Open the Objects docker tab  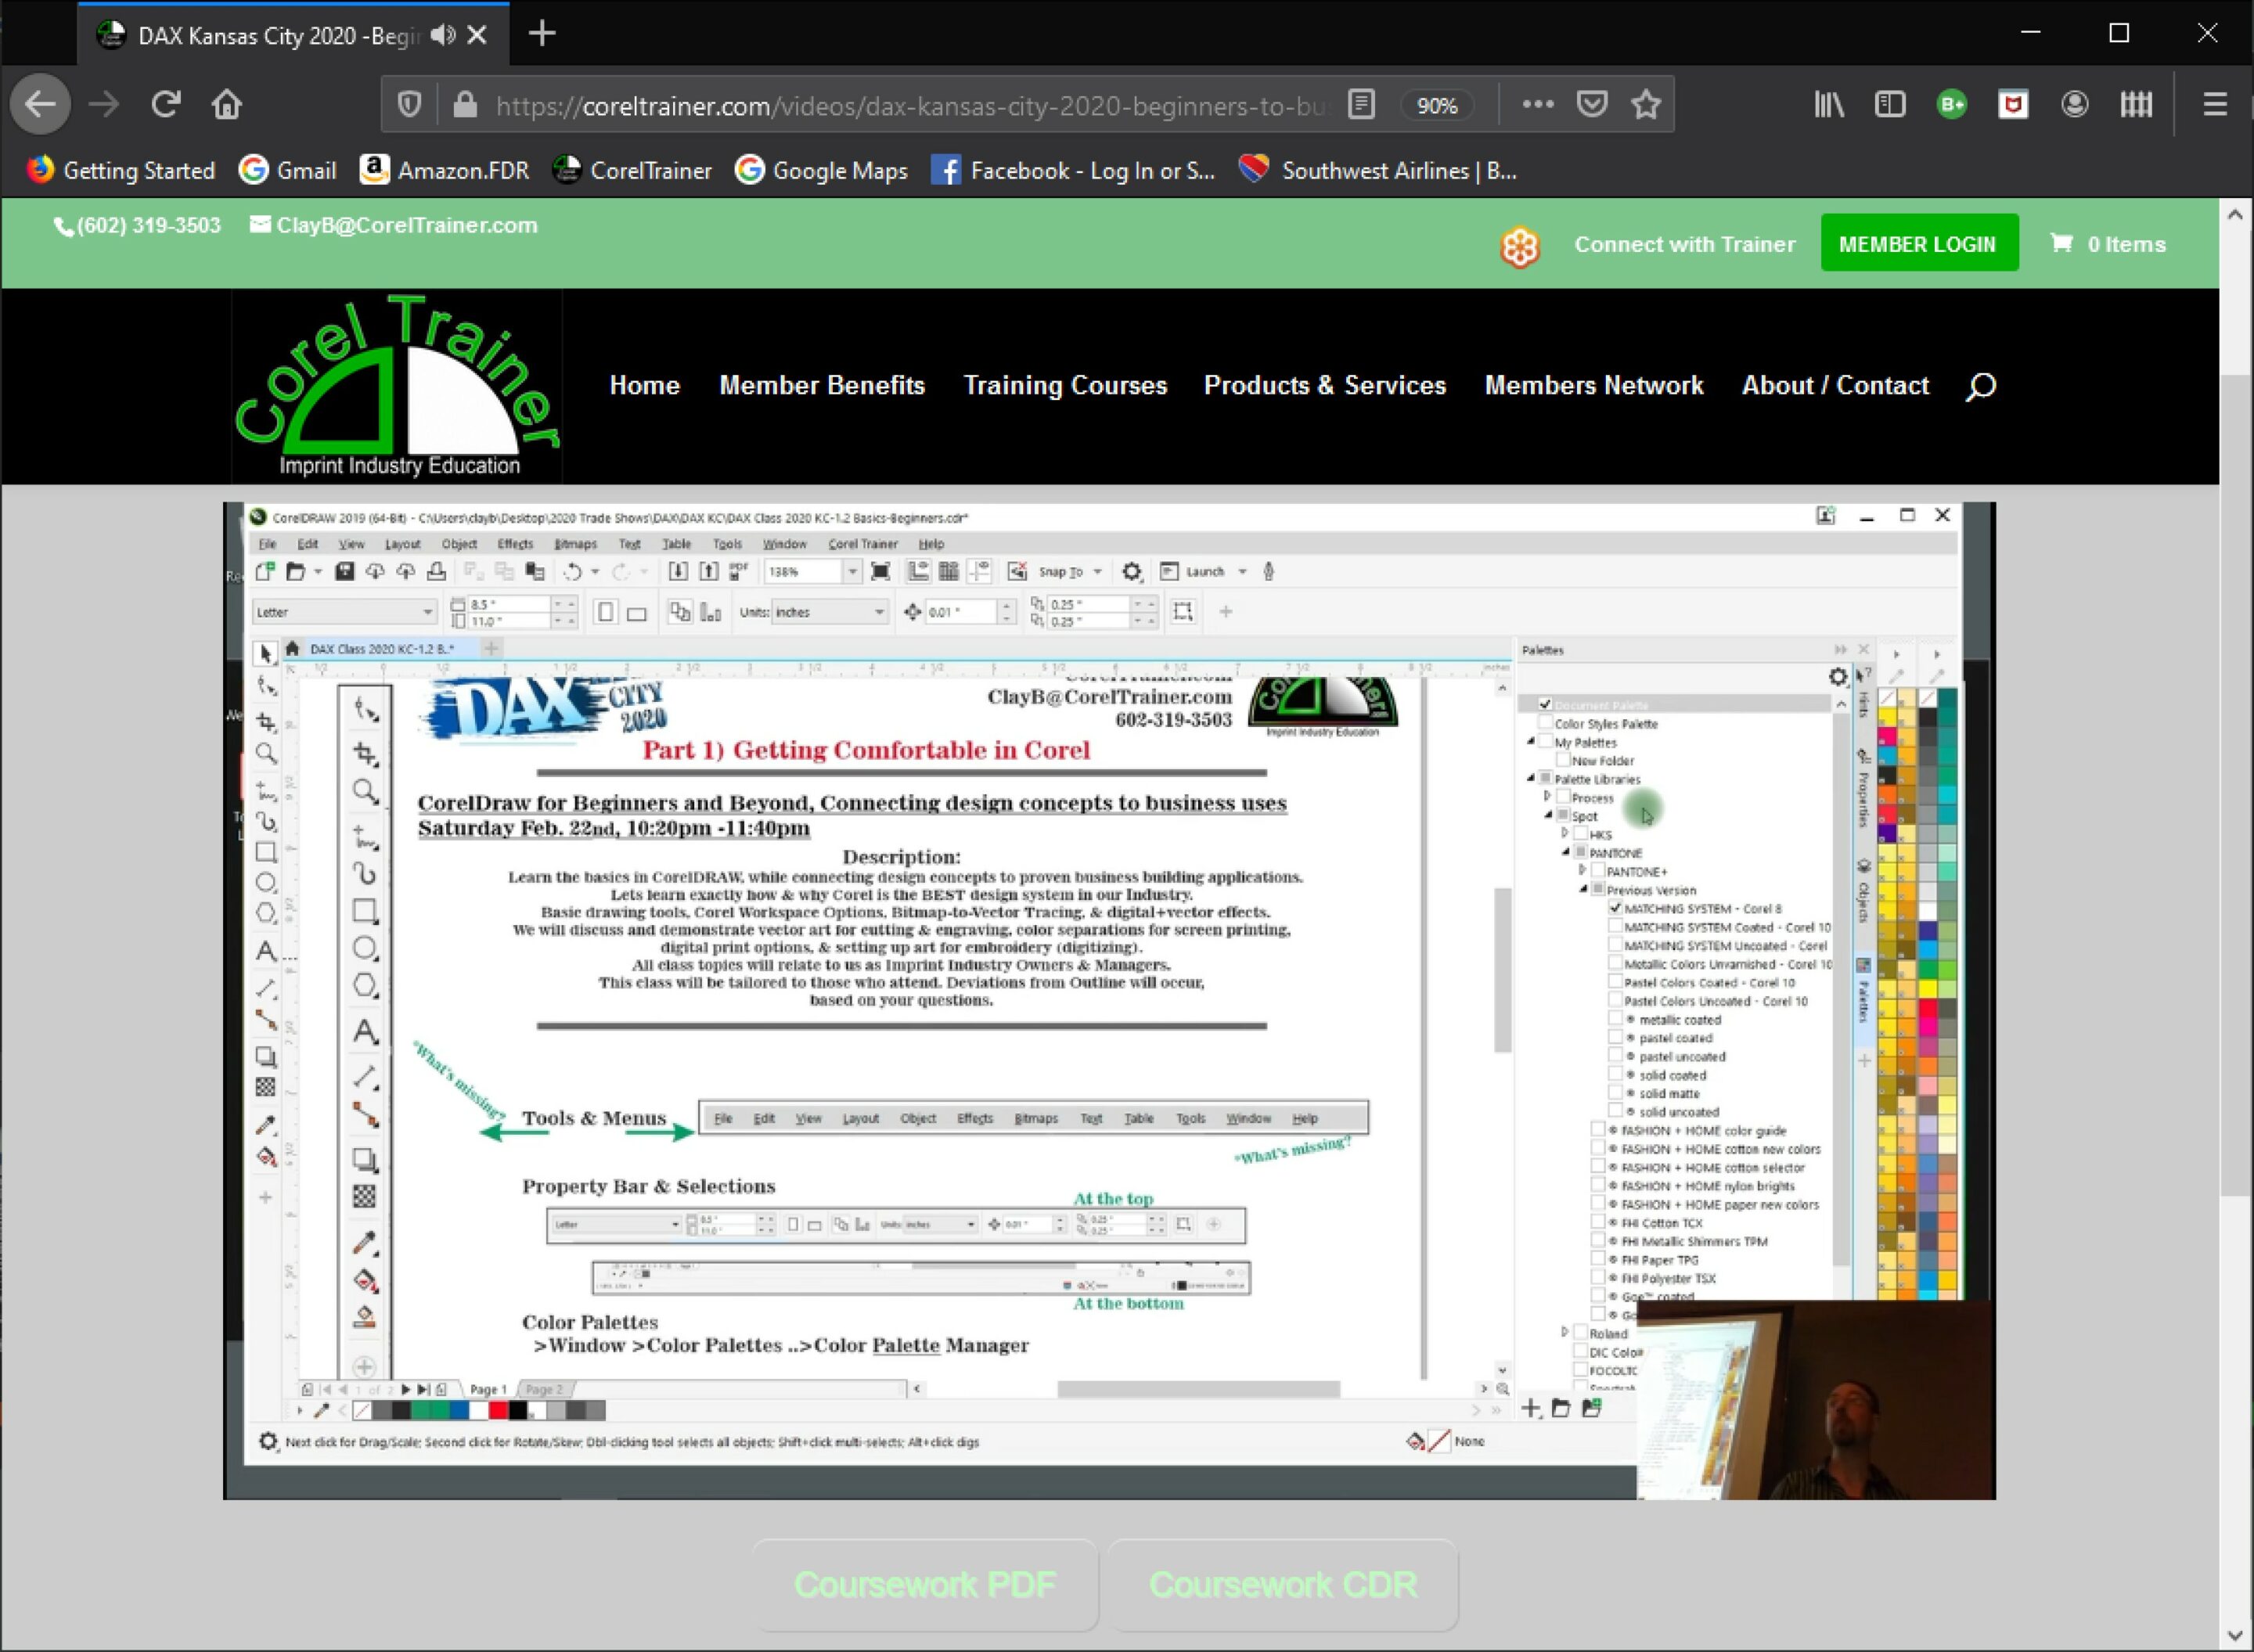click(x=1863, y=890)
